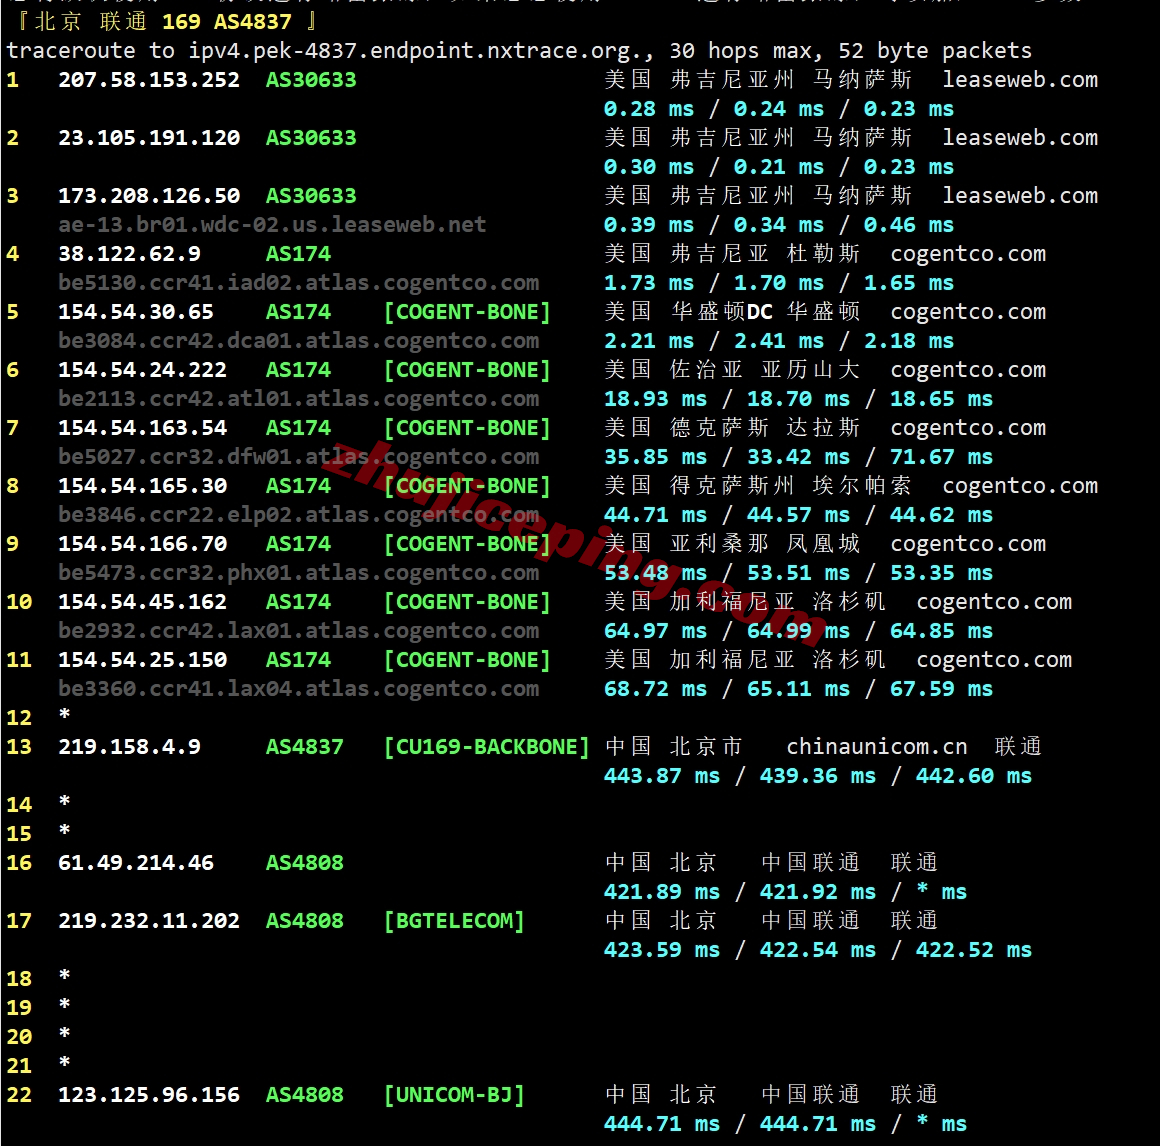1160x1146 pixels.
Task: Select IP address 38.122.62.9
Action: (129, 254)
